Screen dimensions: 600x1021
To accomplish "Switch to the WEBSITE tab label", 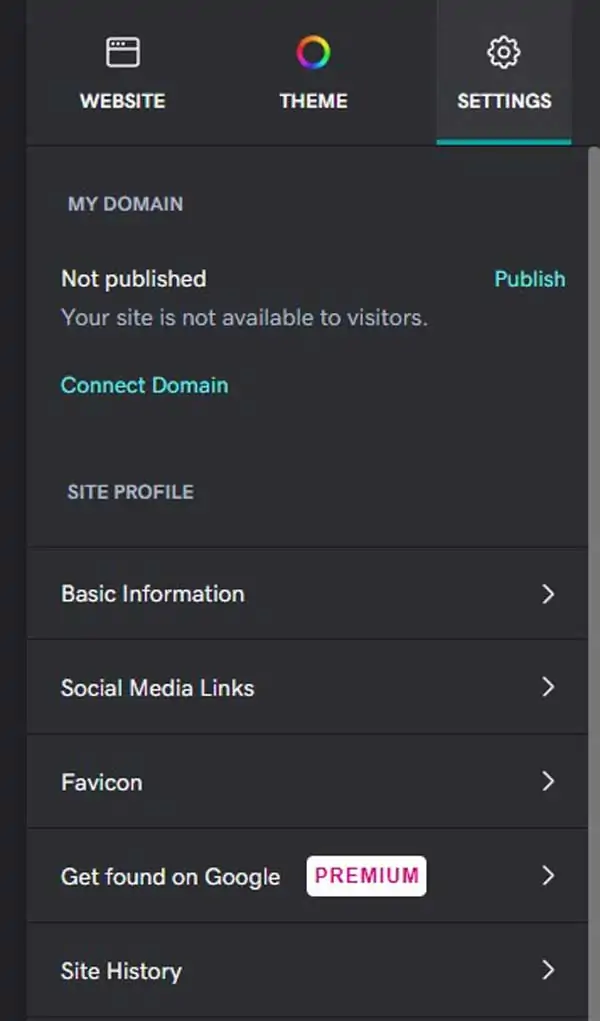I will click(x=123, y=101).
